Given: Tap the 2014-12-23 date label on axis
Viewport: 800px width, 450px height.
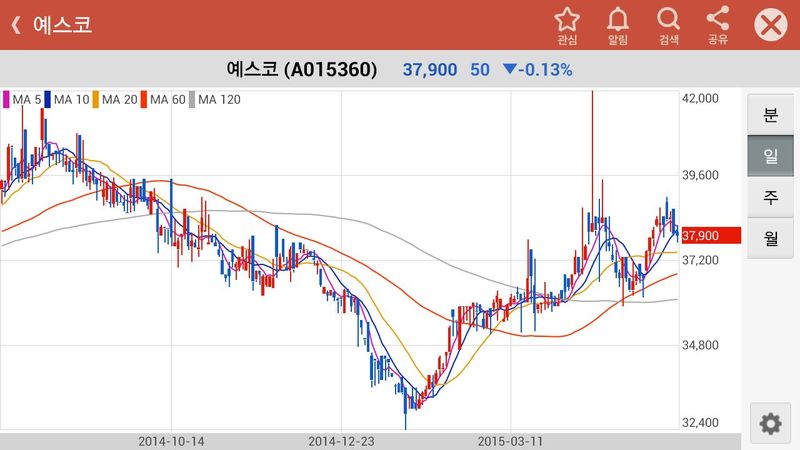Looking at the screenshot, I should coord(339,440).
